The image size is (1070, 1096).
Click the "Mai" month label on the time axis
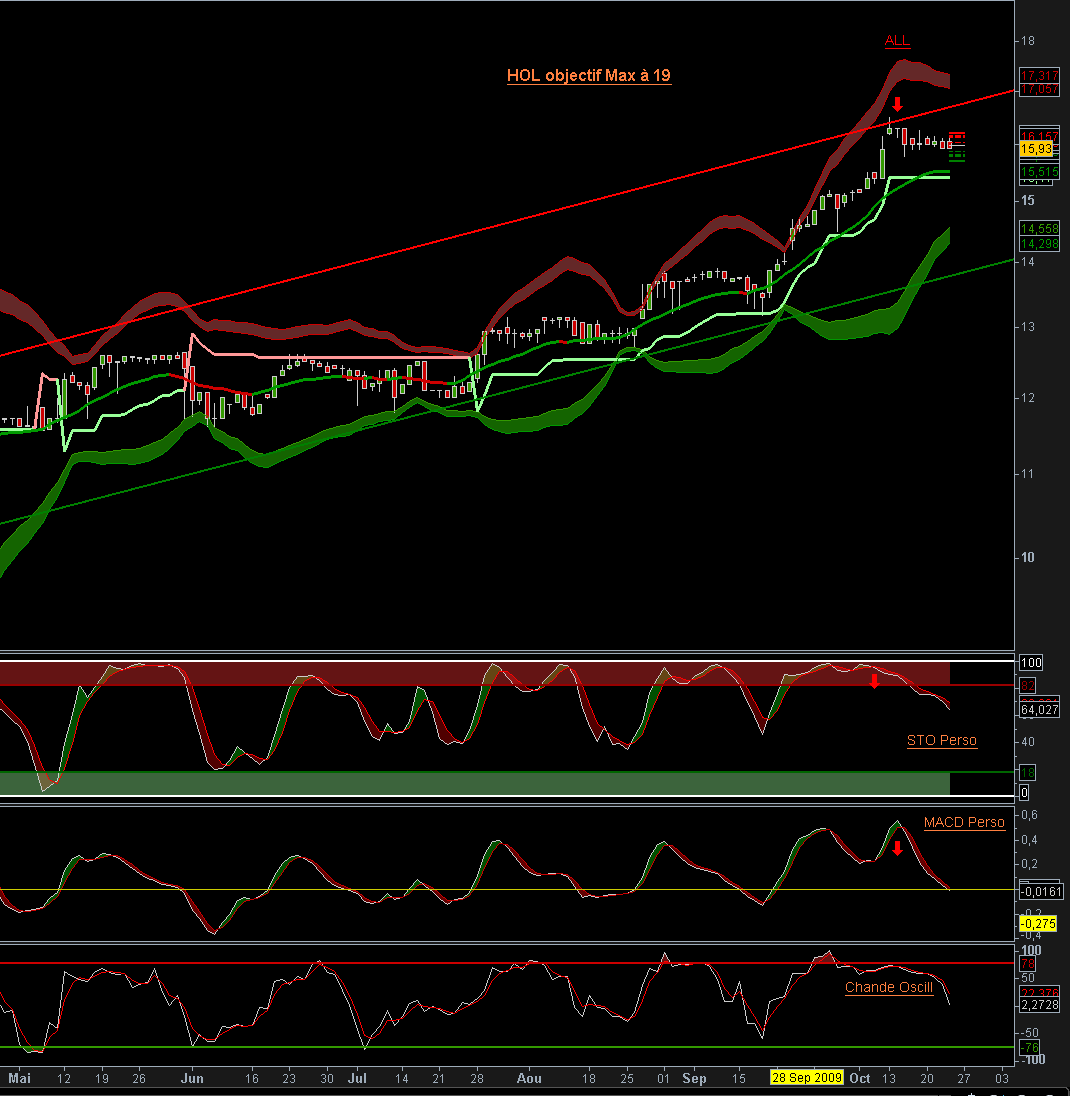(x=20, y=1079)
